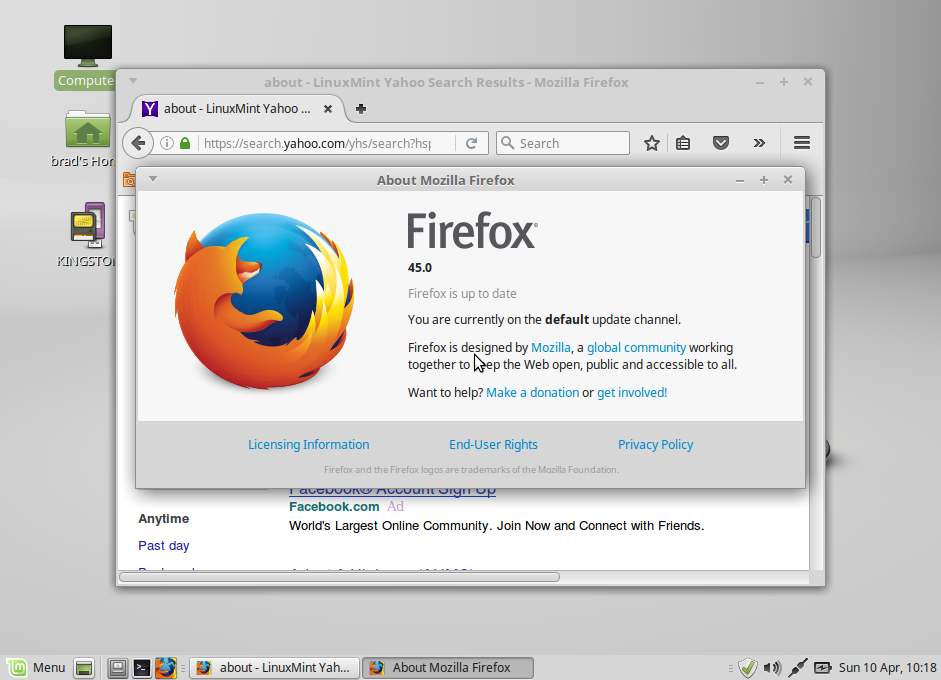
Task: Open the Mozilla link
Action: (x=550, y=348)
